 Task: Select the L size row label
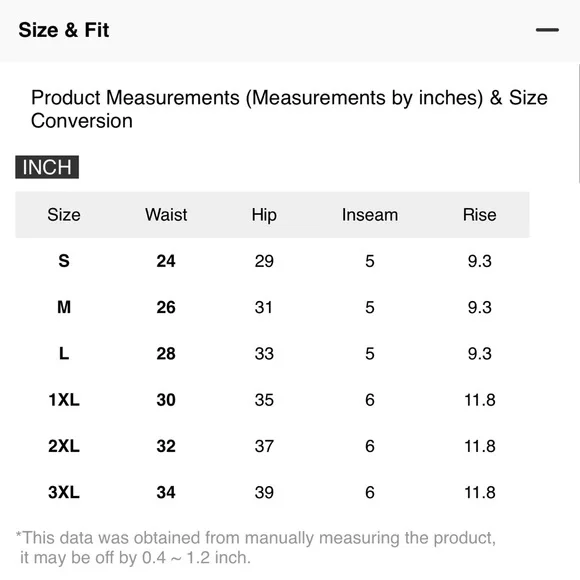tap(64, 353)
